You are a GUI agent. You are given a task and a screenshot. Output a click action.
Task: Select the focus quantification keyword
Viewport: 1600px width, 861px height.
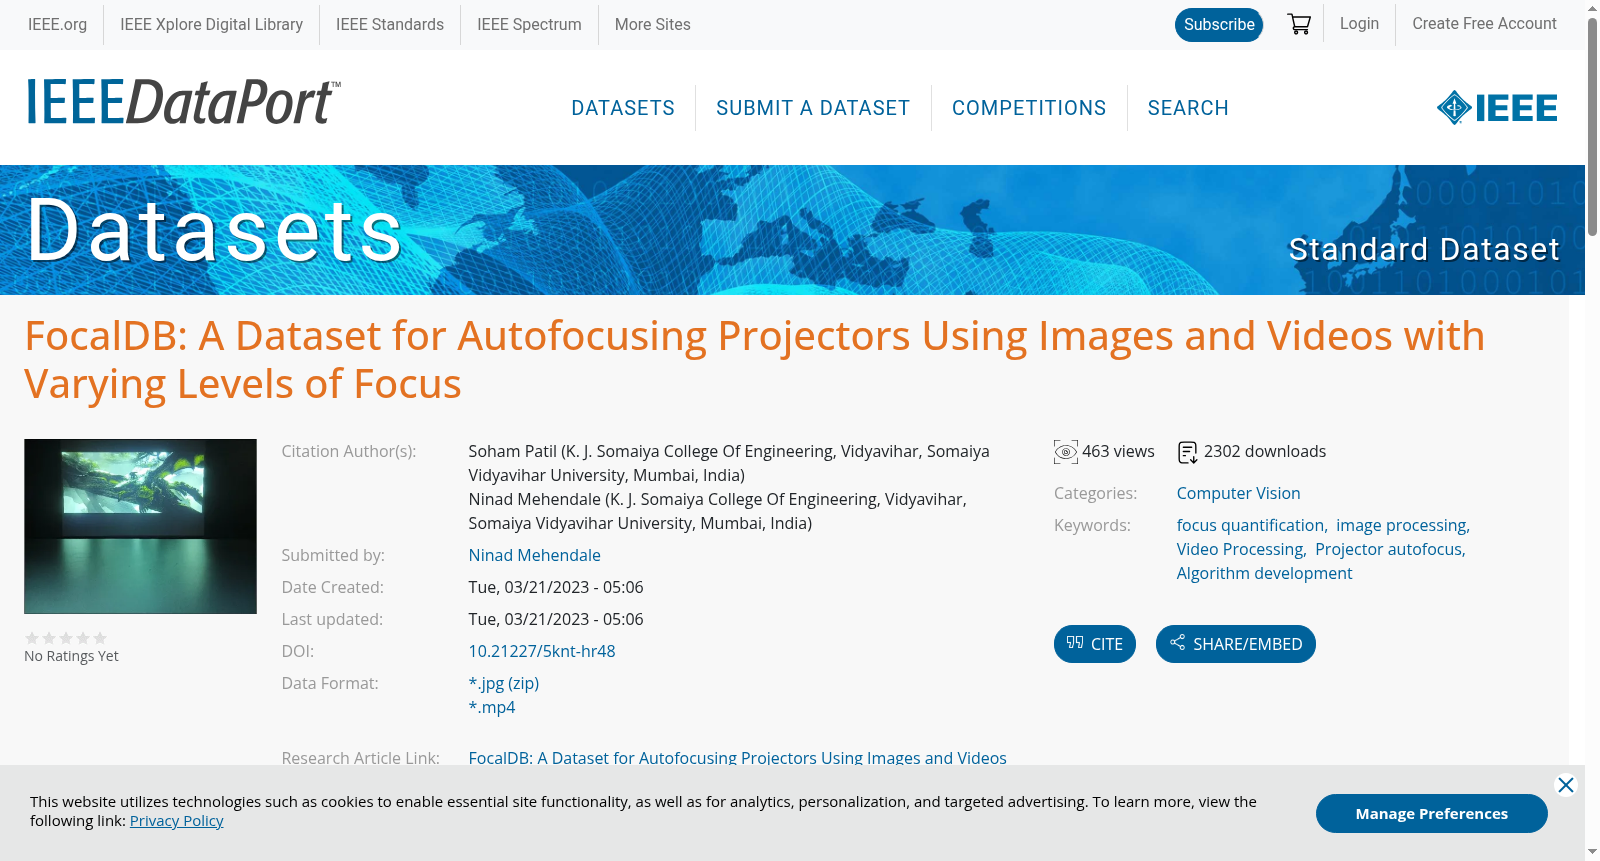click(1250, 525)
